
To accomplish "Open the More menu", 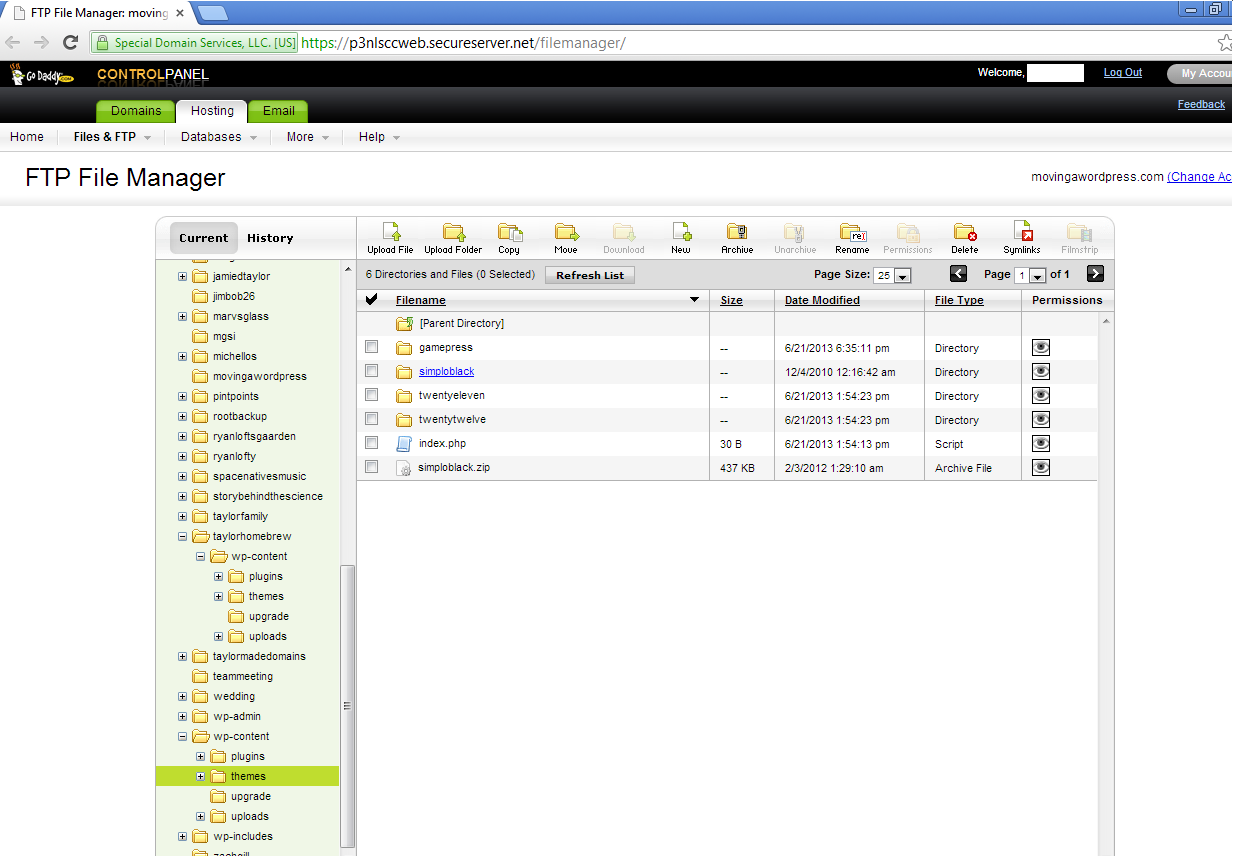I will click(x=308, y=137).
